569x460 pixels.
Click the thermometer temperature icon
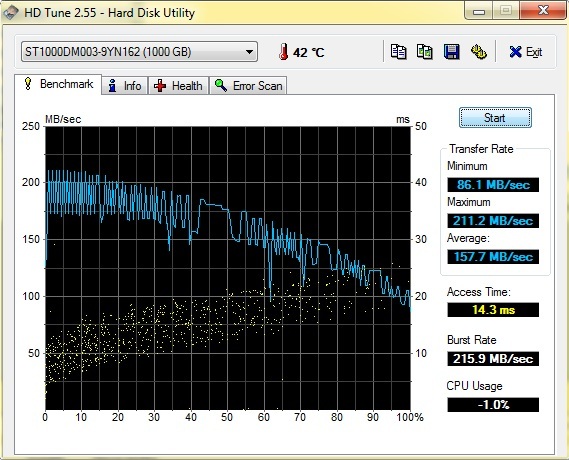(283, 52)
